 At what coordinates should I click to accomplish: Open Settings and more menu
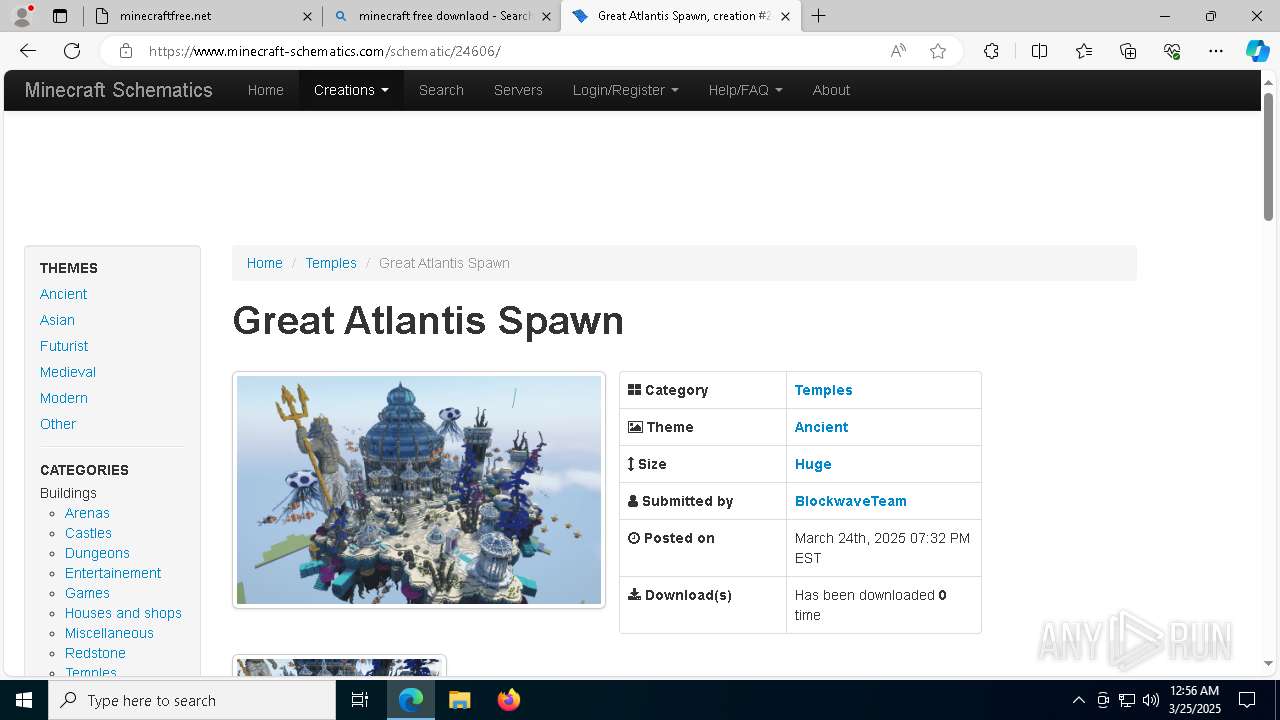[x=1216, y=51]
